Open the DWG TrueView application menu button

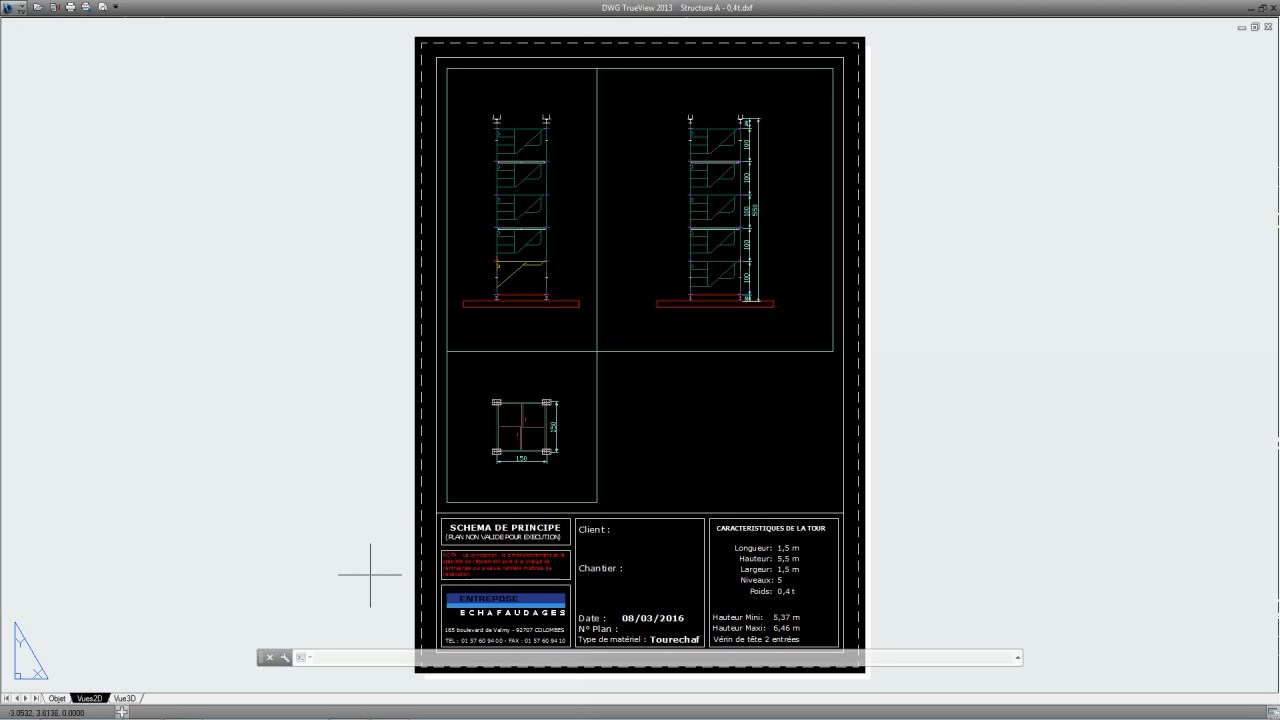[13, 7]
